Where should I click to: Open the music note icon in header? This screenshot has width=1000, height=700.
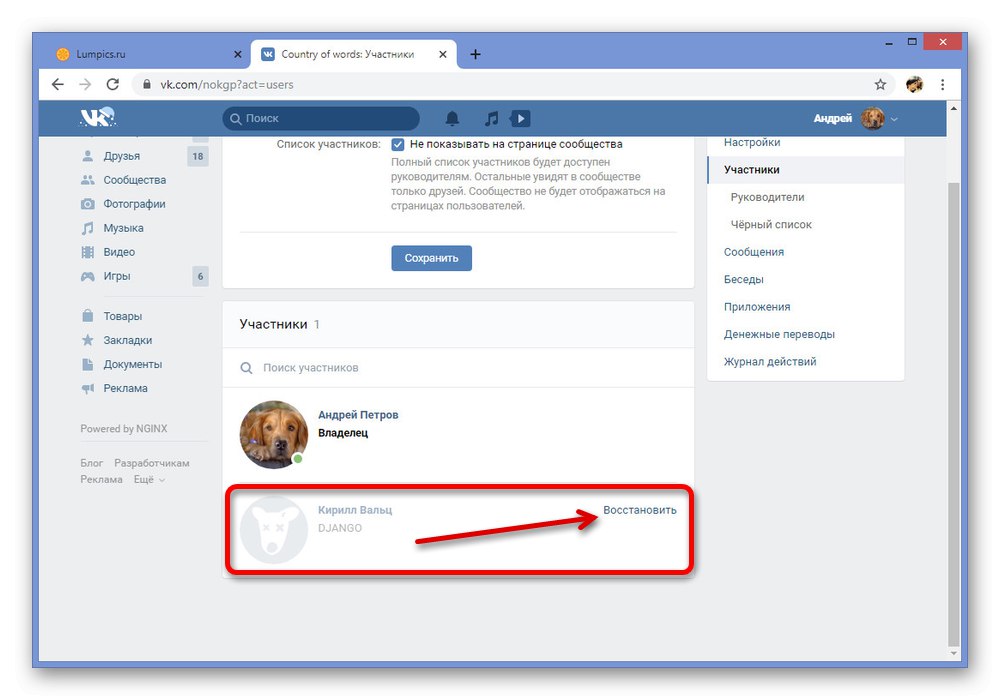click(491, 119)
